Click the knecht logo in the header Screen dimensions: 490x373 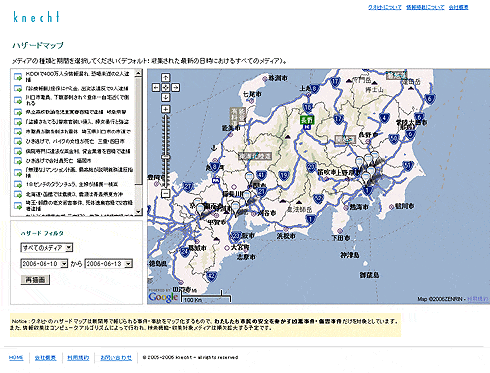(36, 17)
